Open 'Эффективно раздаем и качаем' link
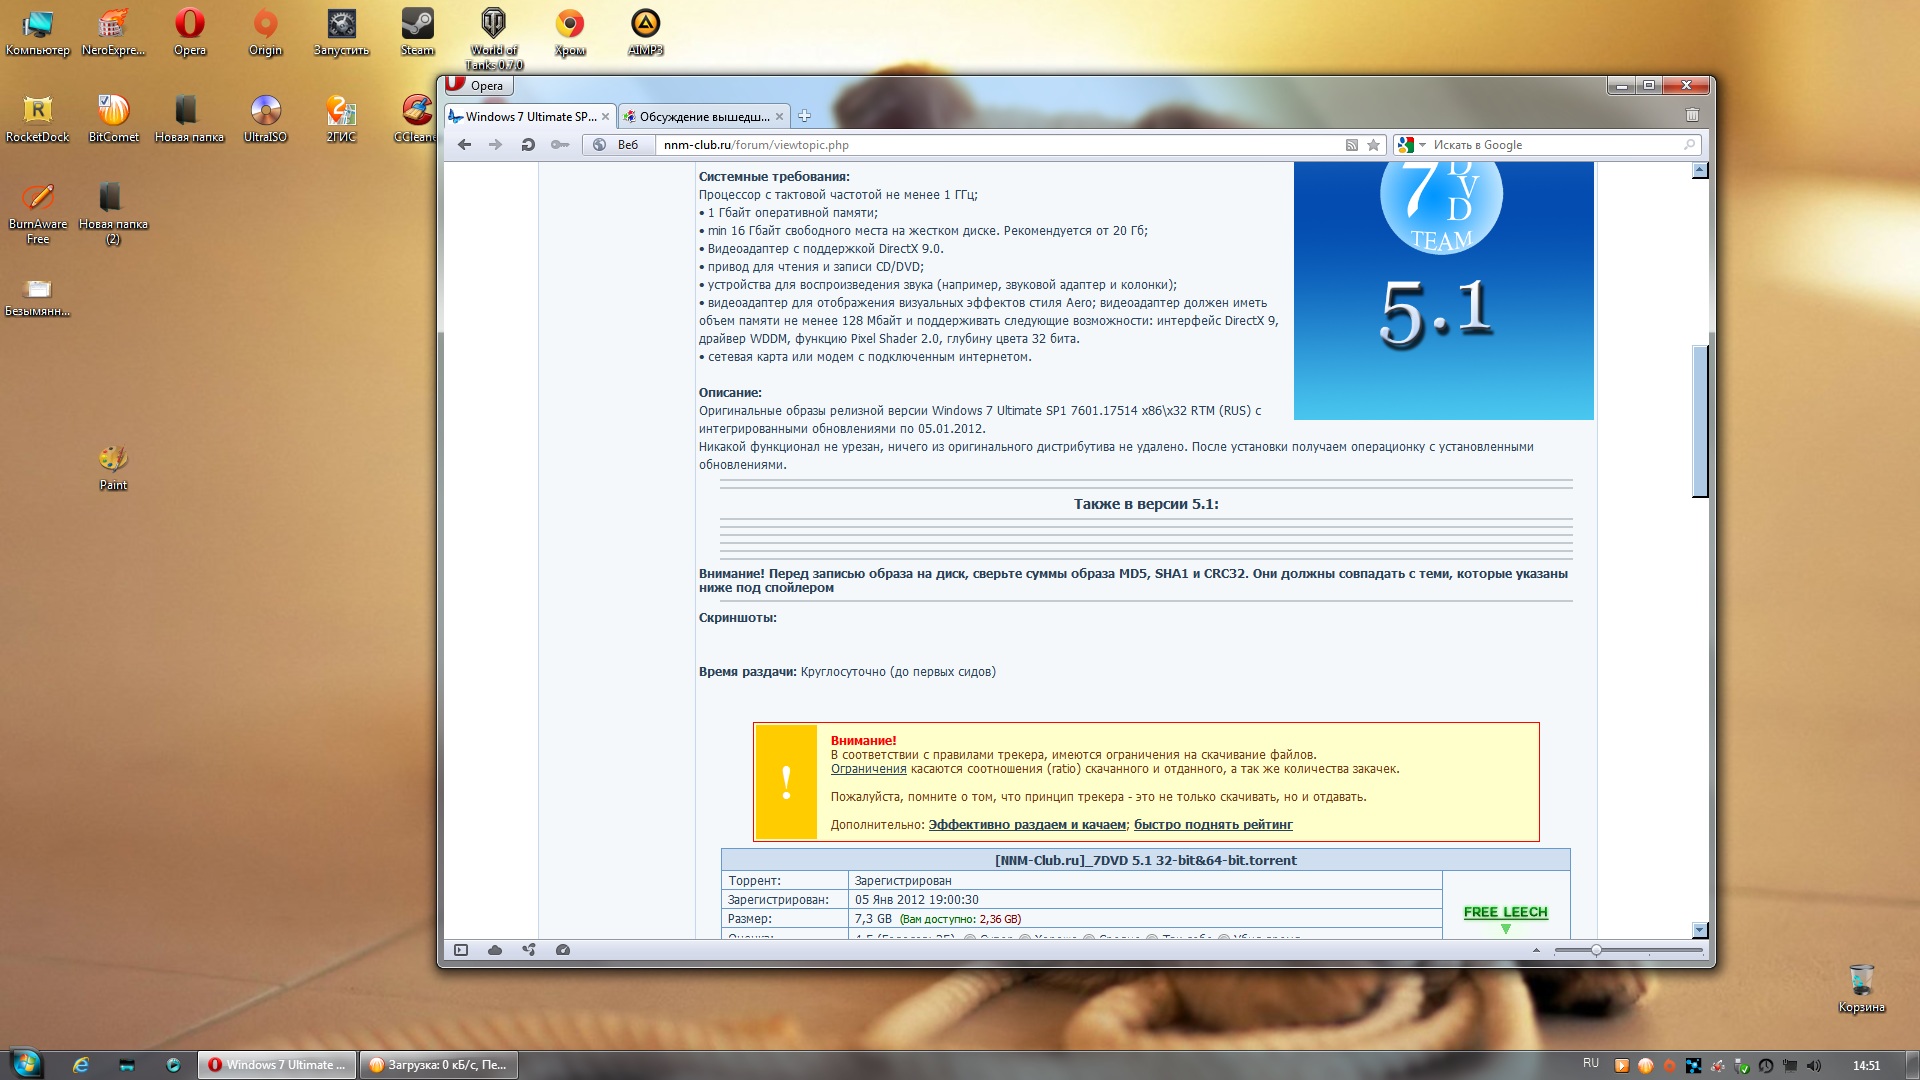Viewport: 1920px width, 1080px height. point(1027,825)
